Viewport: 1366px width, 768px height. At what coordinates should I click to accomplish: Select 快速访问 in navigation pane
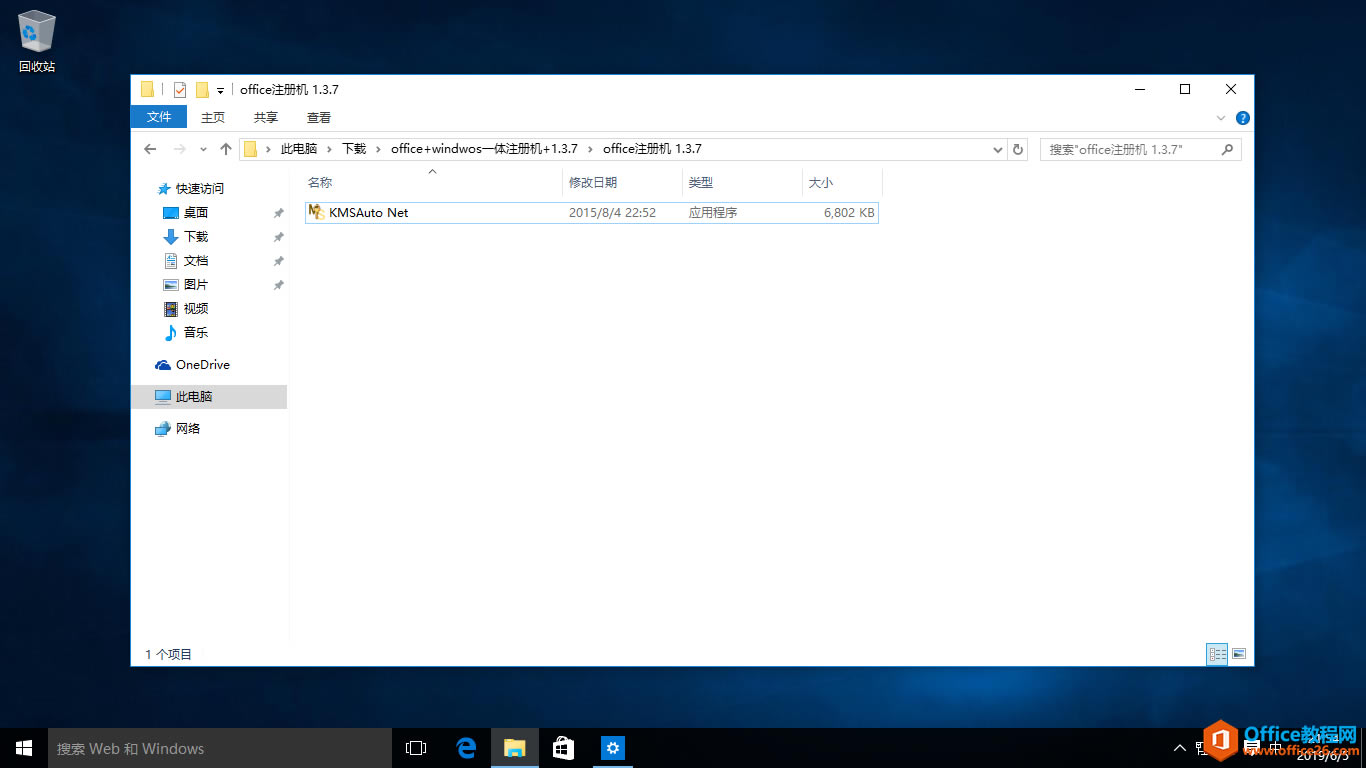(x=200, y=188)
